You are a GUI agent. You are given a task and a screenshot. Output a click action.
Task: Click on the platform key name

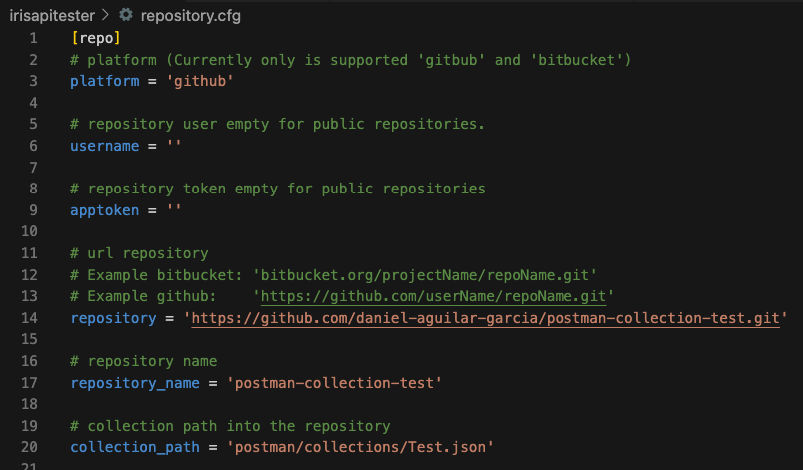click(104, 81)
